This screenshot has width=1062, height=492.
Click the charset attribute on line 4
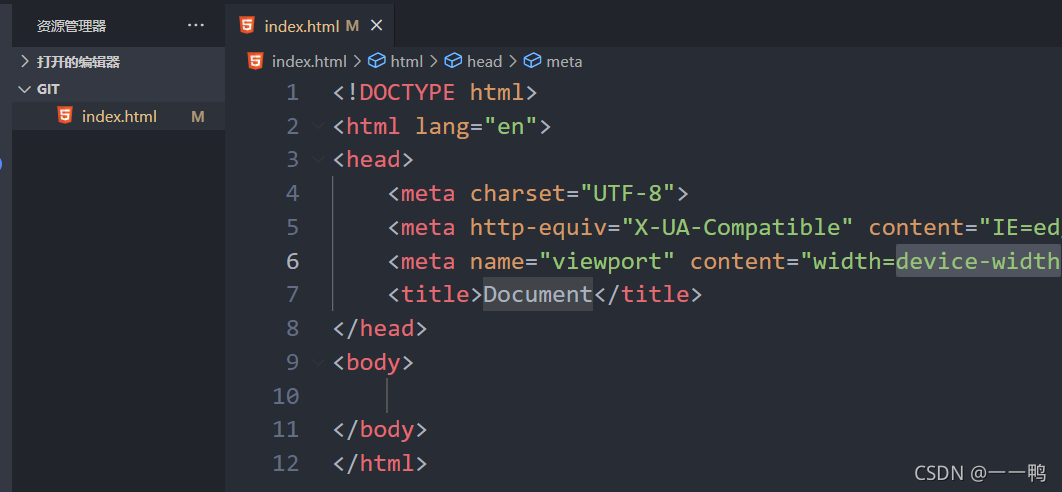coord(517,194)
